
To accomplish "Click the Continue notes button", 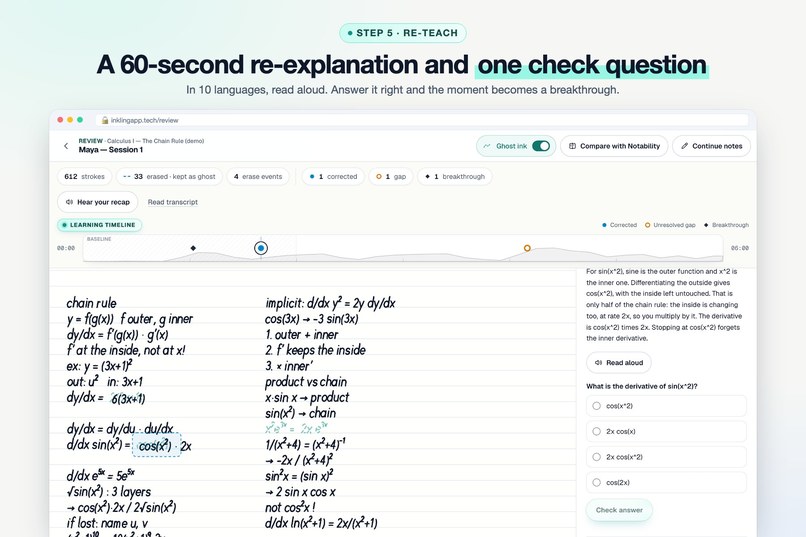I will [x=711, y=146].
